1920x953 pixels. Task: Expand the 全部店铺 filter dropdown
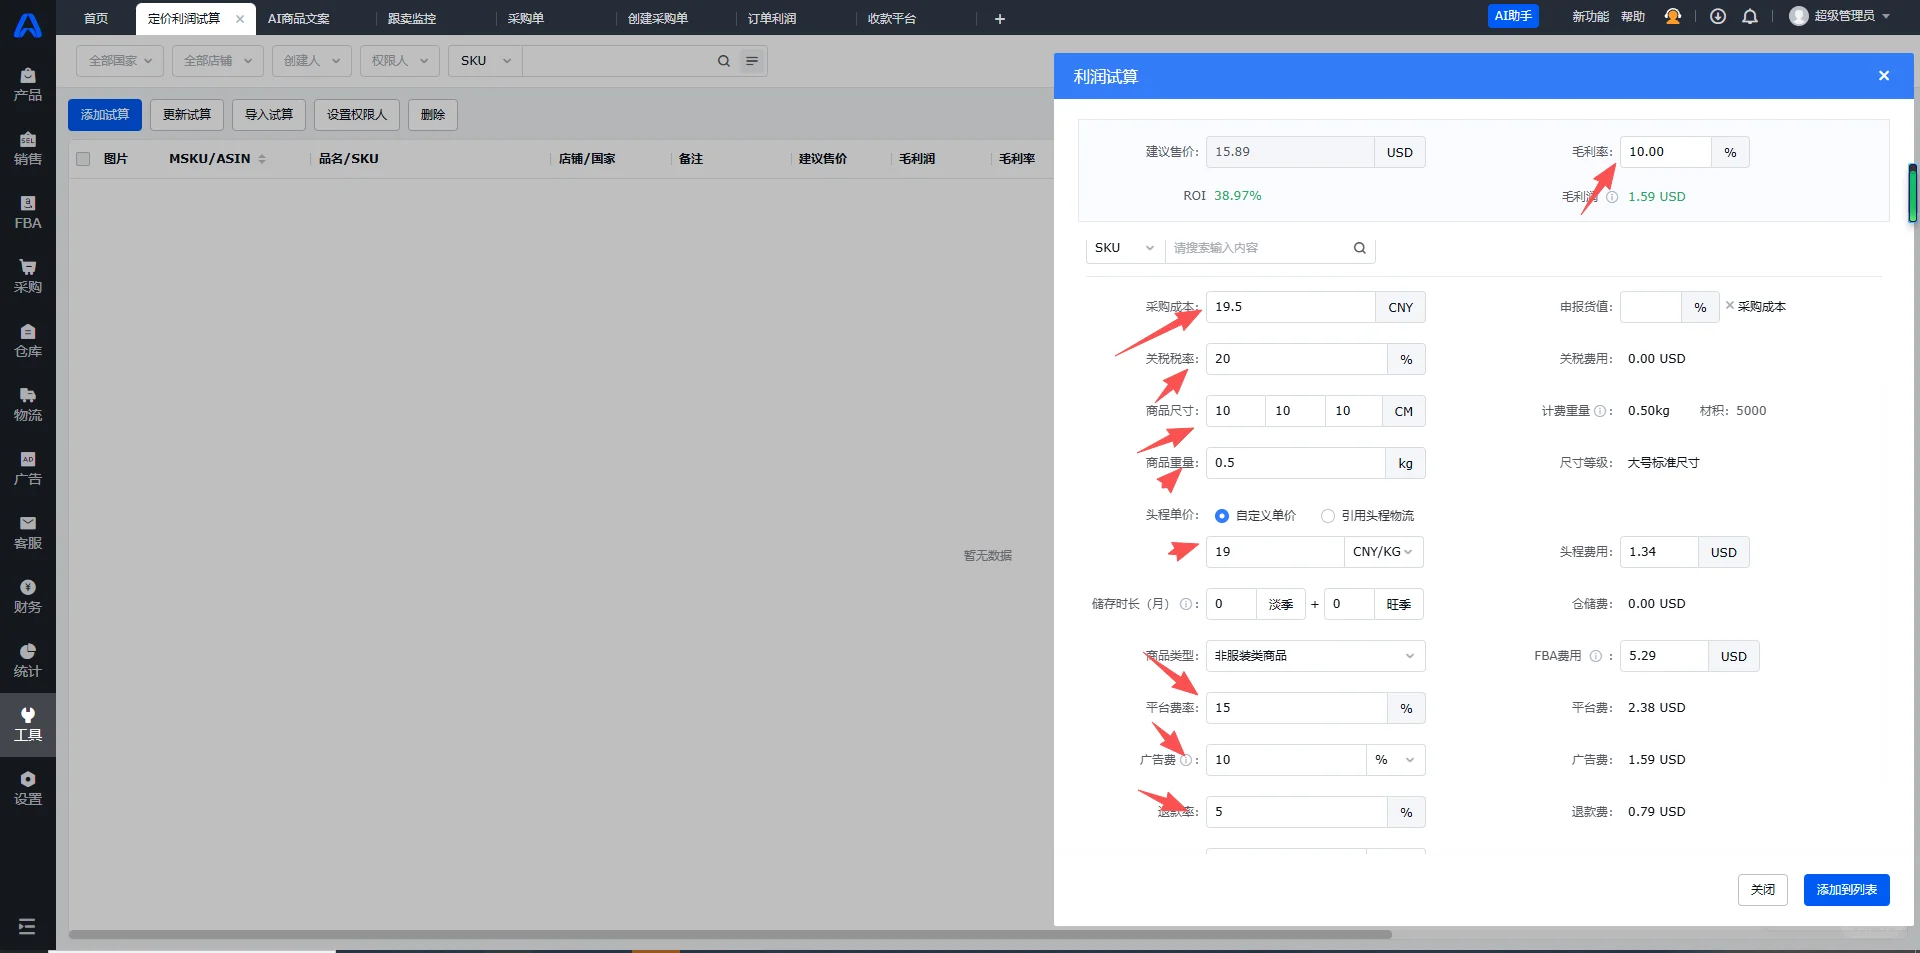[x=218, y=61]
